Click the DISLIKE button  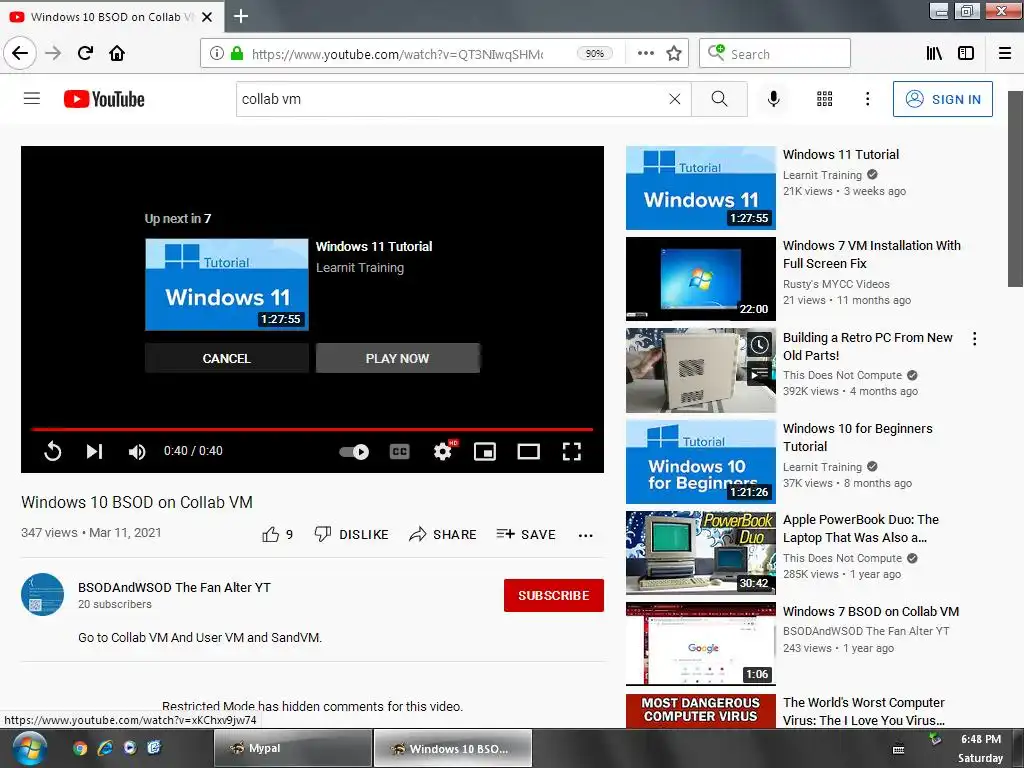351,534
